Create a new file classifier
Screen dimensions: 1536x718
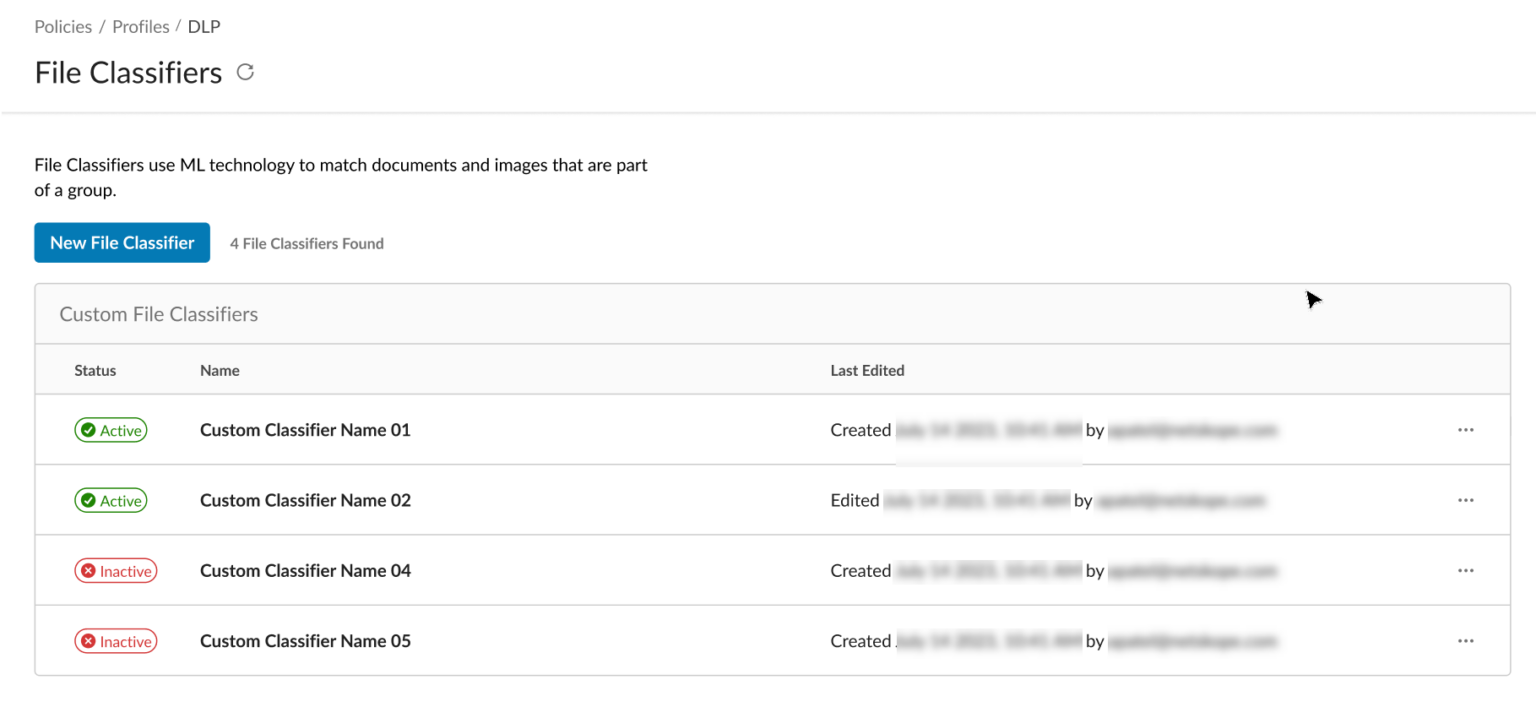(x=122, y=242)
